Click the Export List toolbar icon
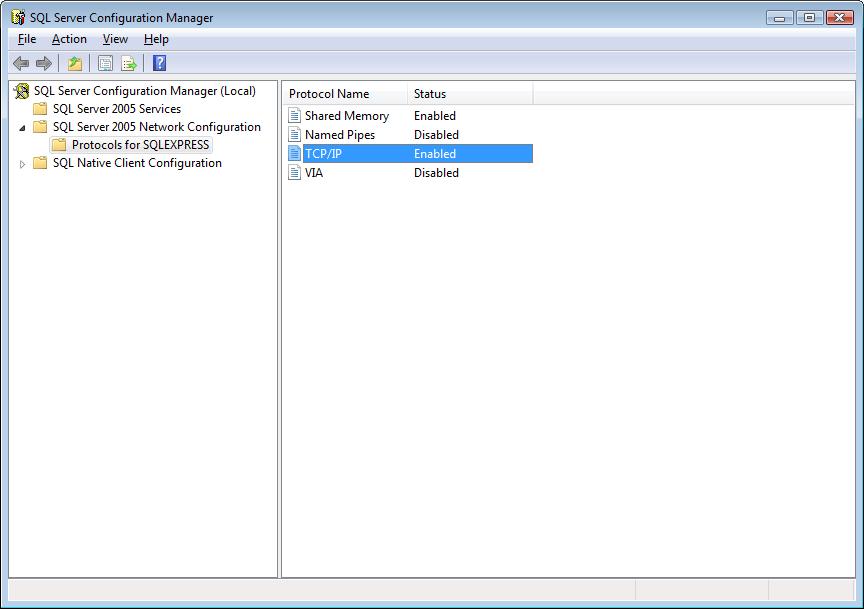This screenshot has height=609, width=864. (129, 63)
